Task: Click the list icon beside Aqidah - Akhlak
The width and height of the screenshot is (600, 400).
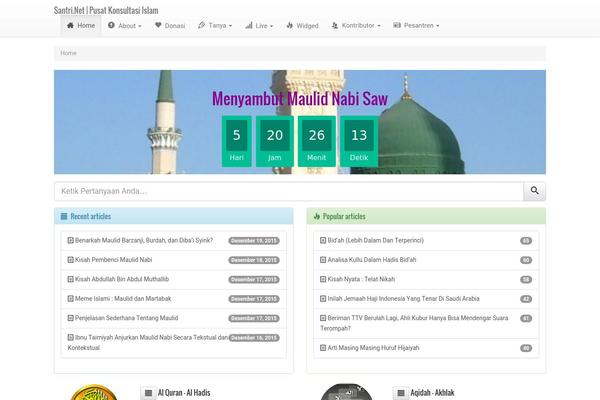Action: tap(401, 393)
